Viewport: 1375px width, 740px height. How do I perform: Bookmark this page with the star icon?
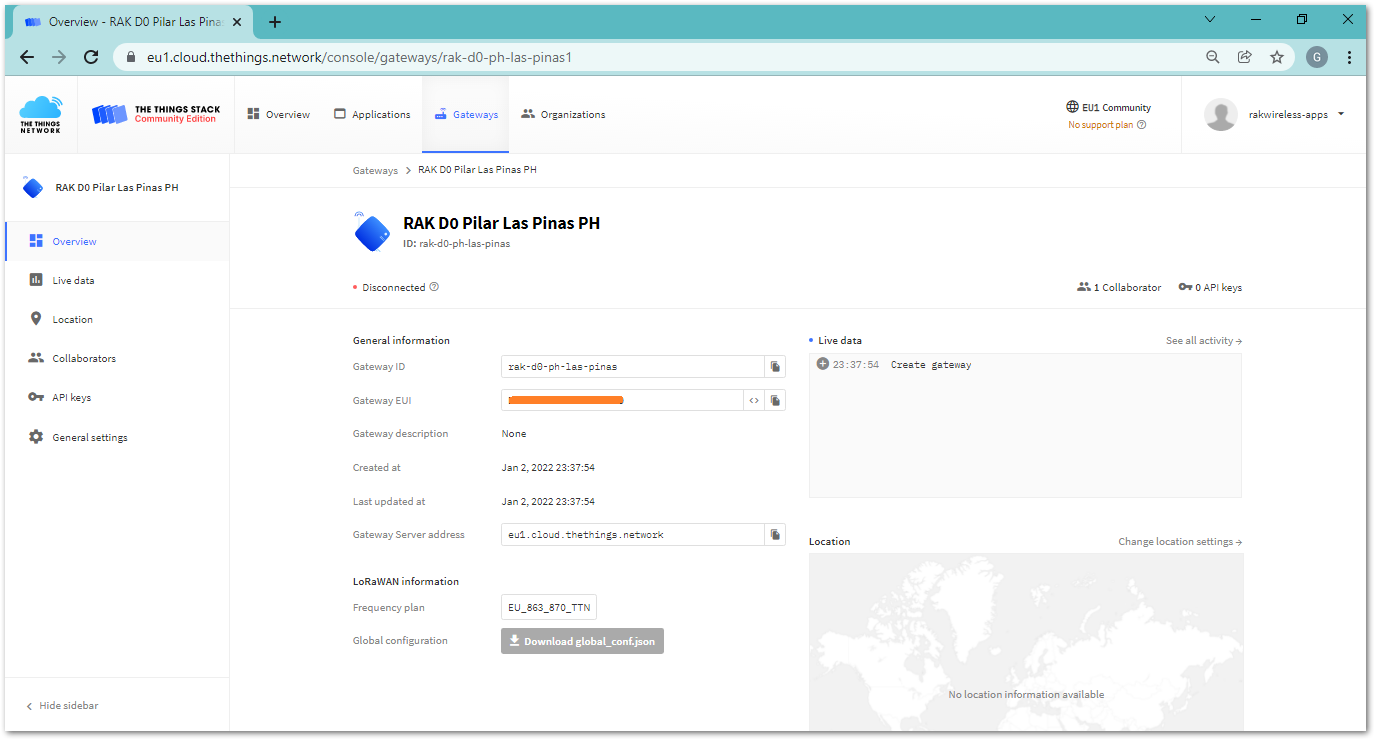[1277, 57]
